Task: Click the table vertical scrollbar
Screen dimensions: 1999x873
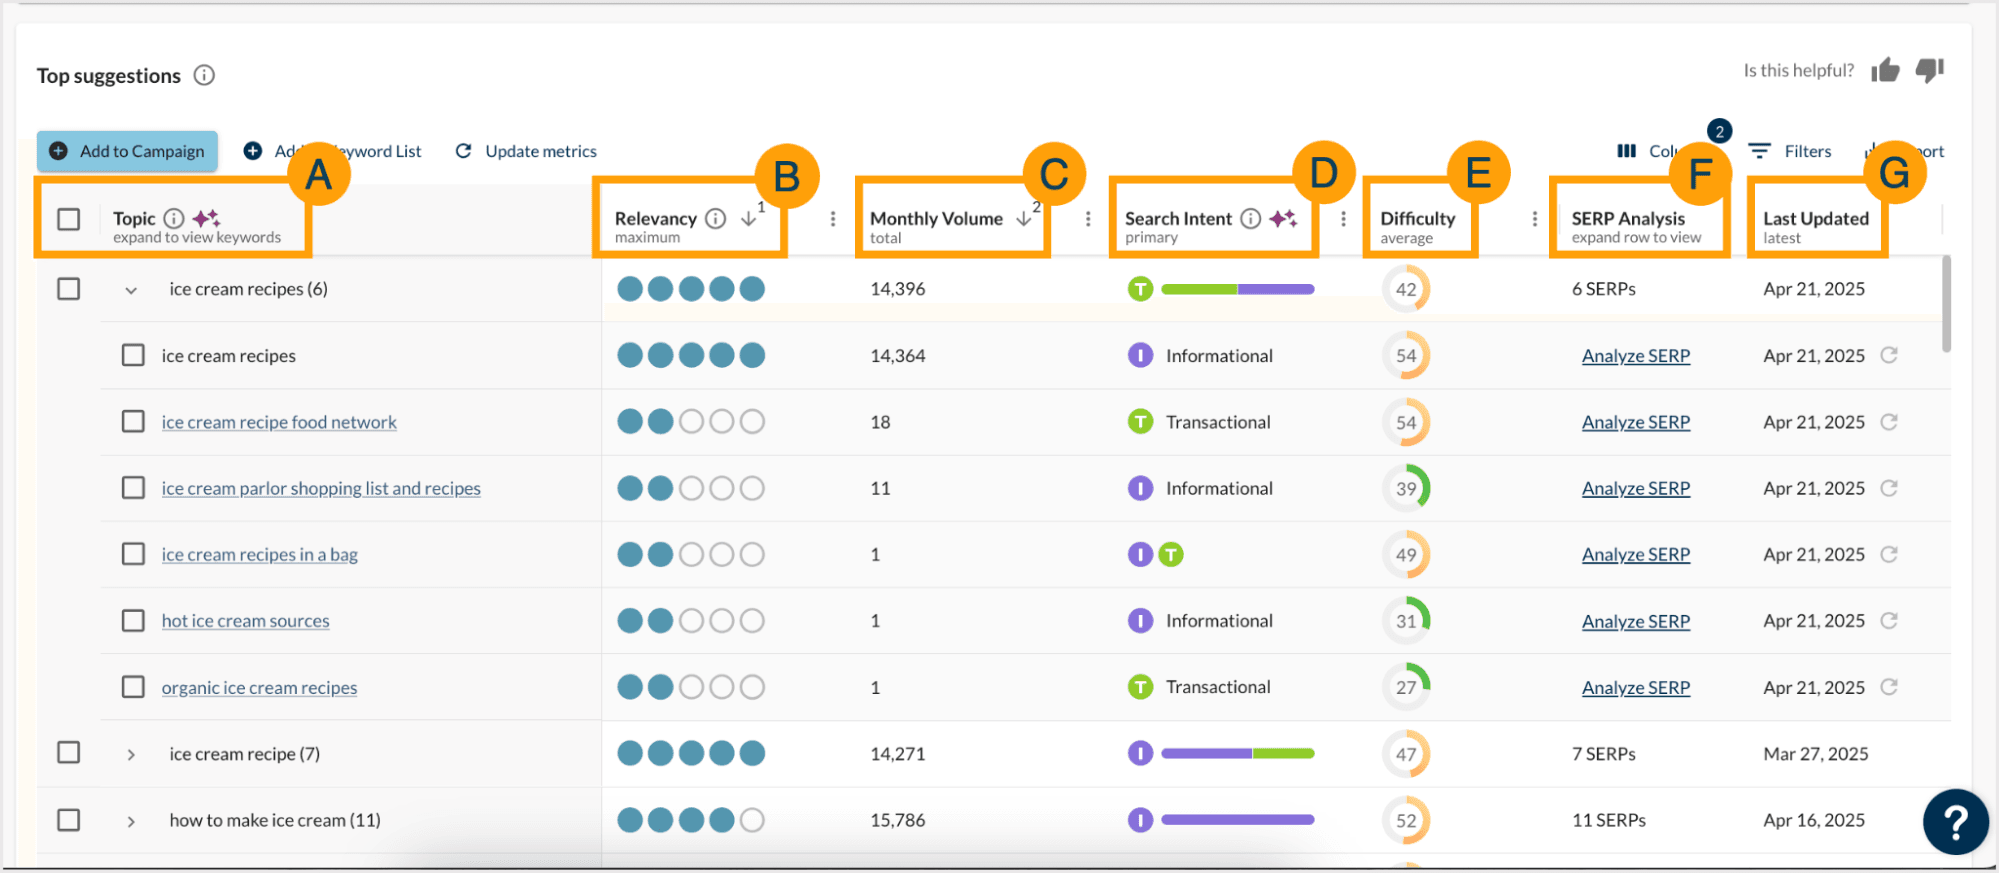Action: pyautogui.click(x=1945, y=305)
